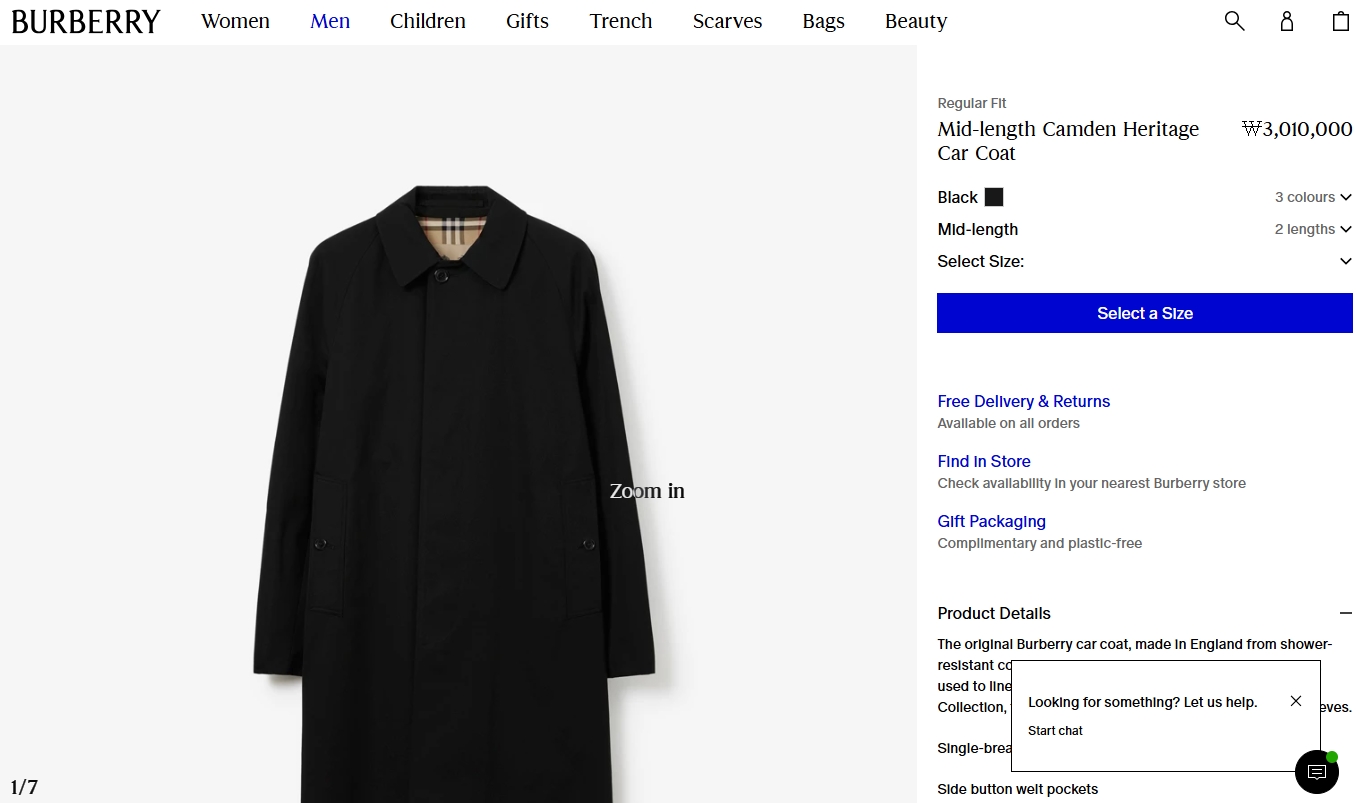Open the account profile icon
The image size is (1361, 803).
1287,21
